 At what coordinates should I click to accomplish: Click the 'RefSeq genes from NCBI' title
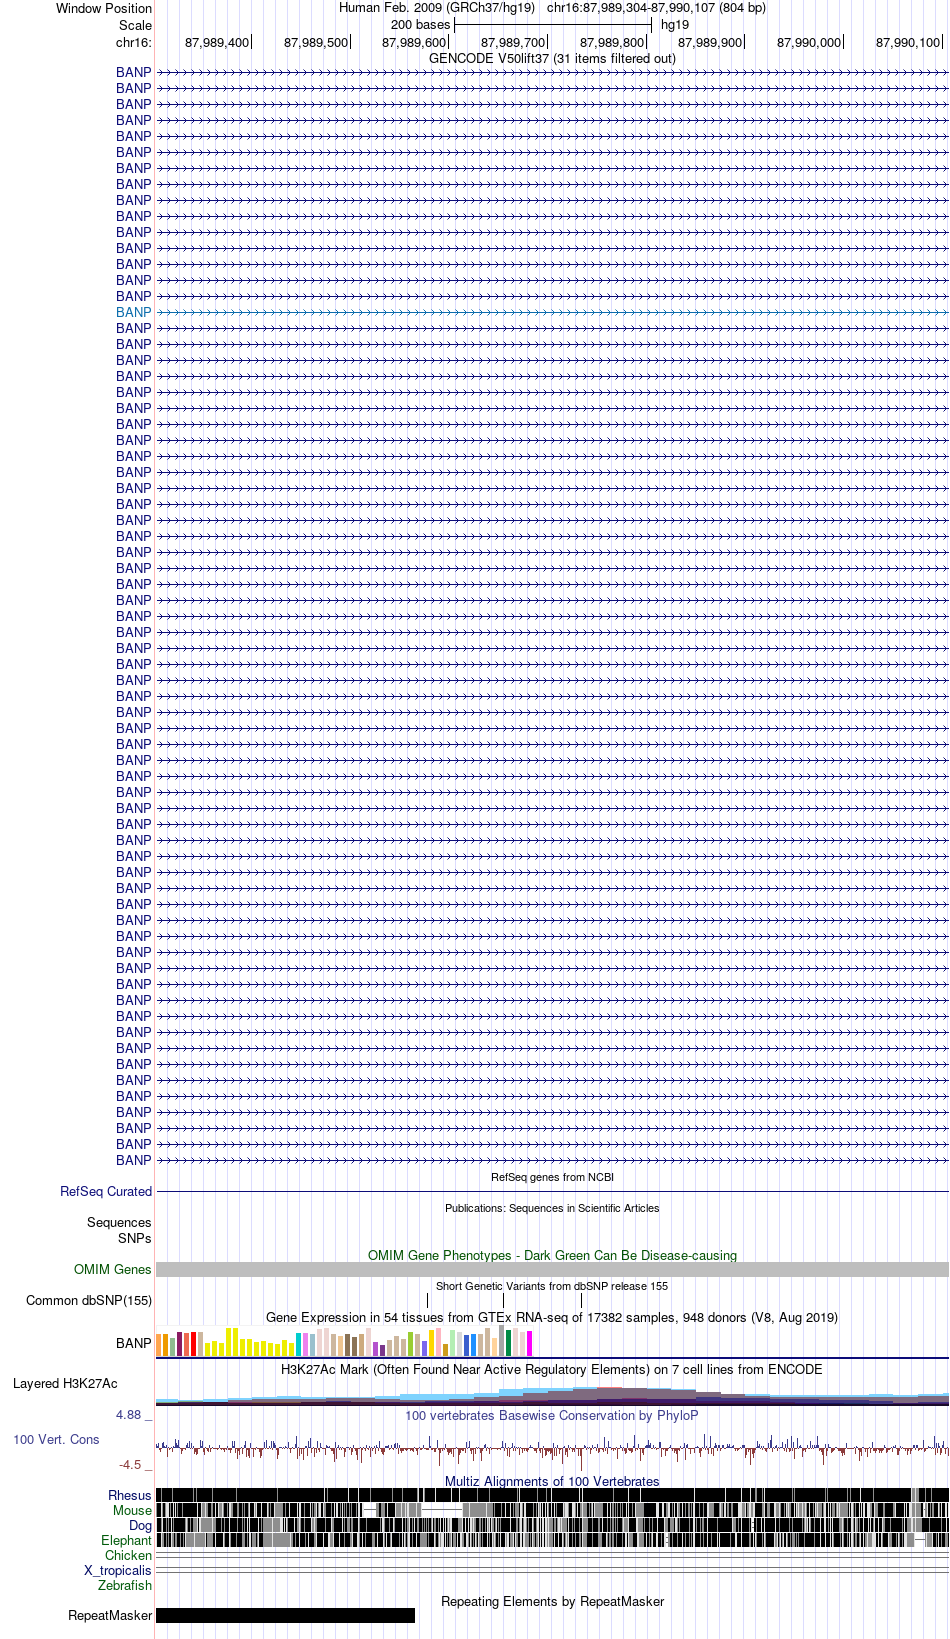pyautogui.click(x=552, y=1177)
